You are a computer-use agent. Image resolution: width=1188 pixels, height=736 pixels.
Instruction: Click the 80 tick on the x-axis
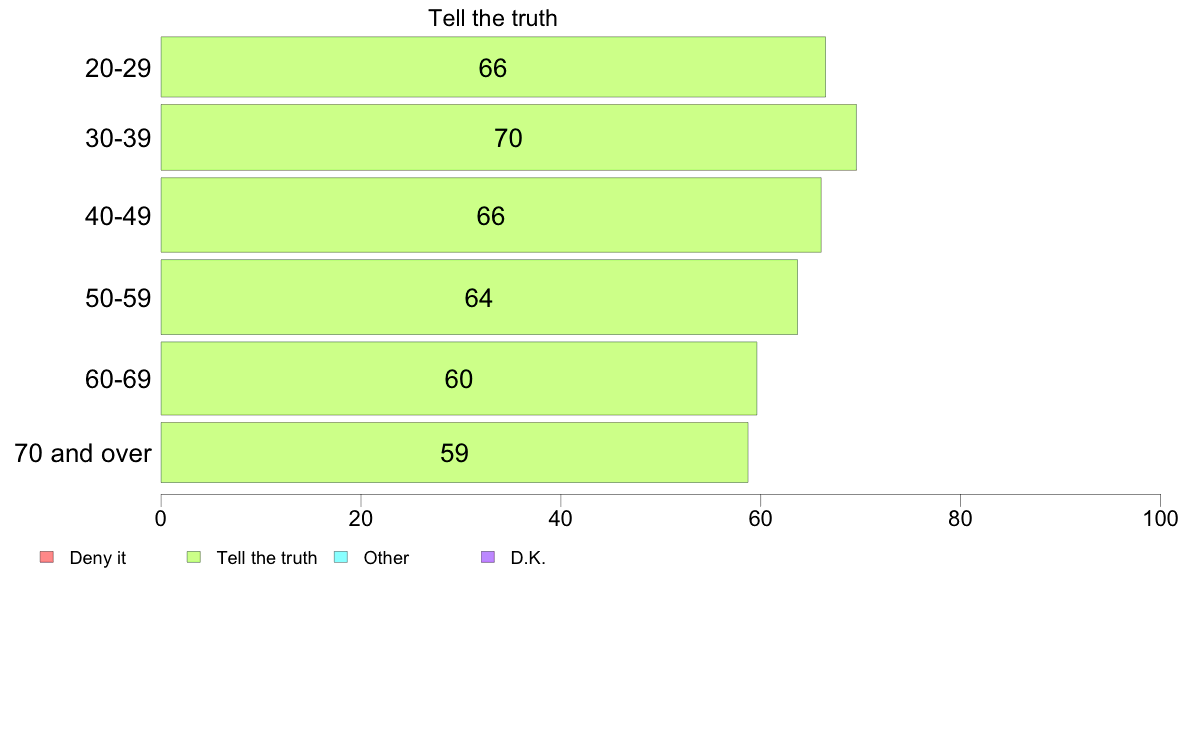pyautogui.click(x=960, y=518)
